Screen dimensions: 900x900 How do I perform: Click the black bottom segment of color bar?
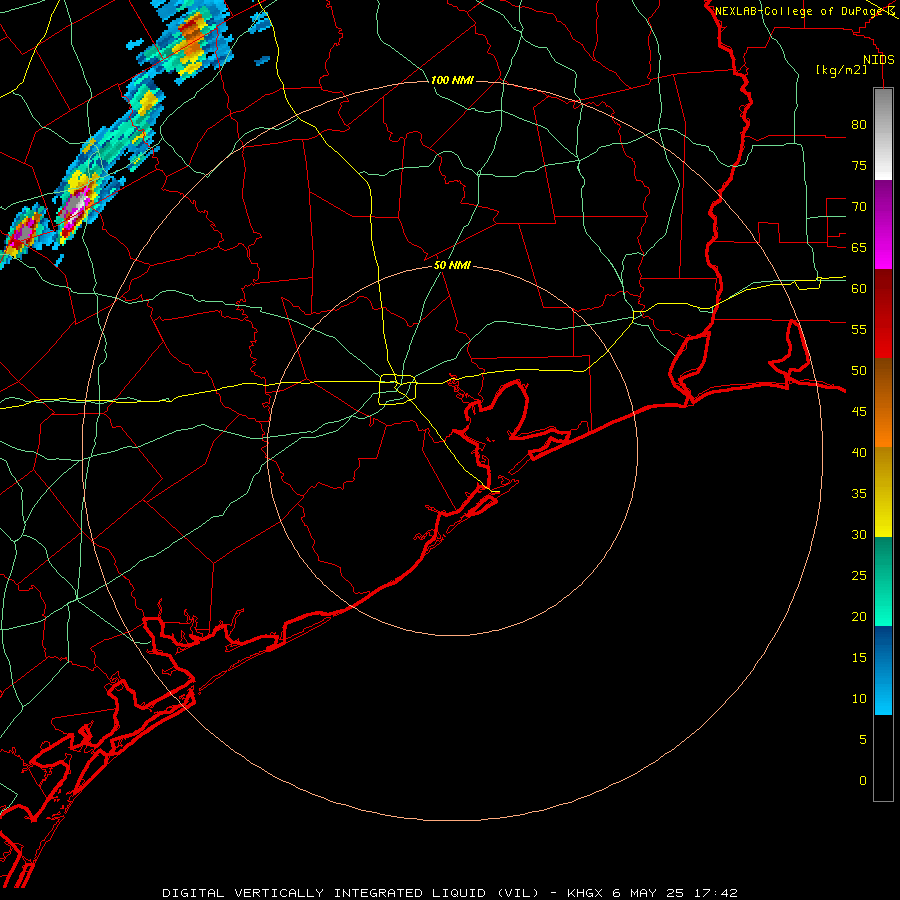pos(883,758)
